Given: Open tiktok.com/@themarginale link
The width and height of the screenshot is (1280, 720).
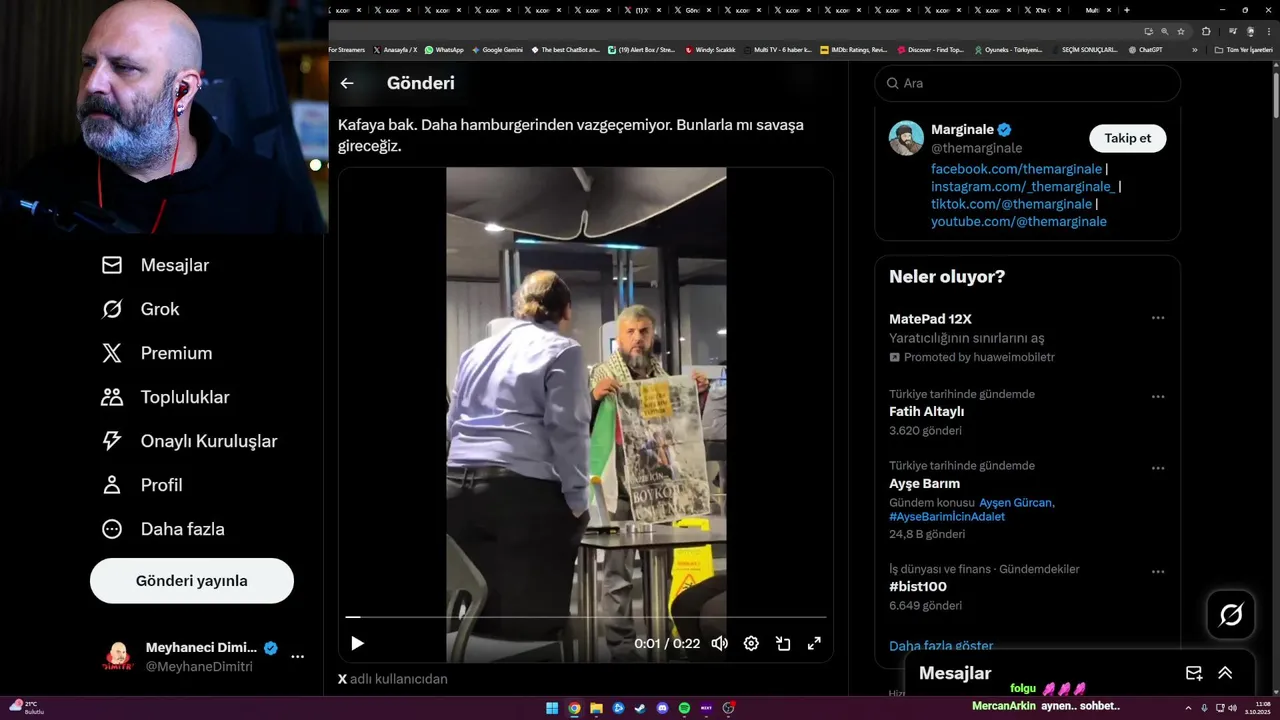Looking at the screenshot, I should (1011, 204).
